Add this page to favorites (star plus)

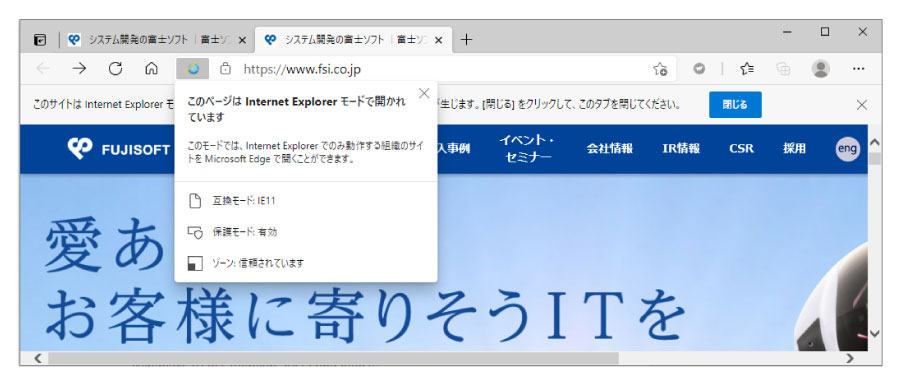(x=660, y=69)
